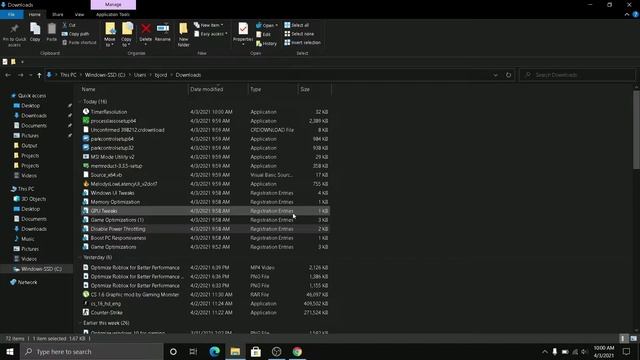
Task: Refresh the Downloads folder
Action: pos(508,75)
